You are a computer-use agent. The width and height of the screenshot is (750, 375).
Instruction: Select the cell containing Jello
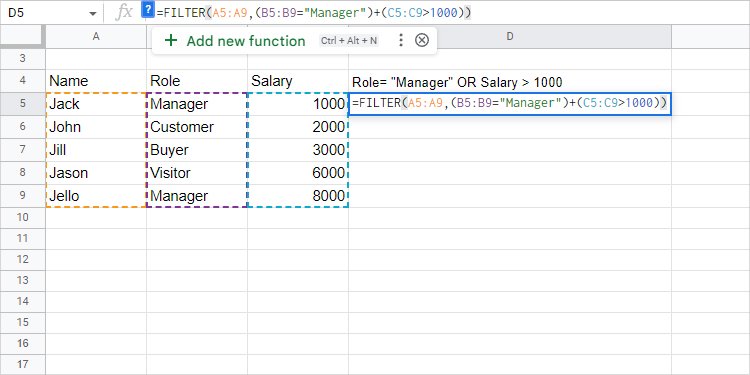pos(96,196)
